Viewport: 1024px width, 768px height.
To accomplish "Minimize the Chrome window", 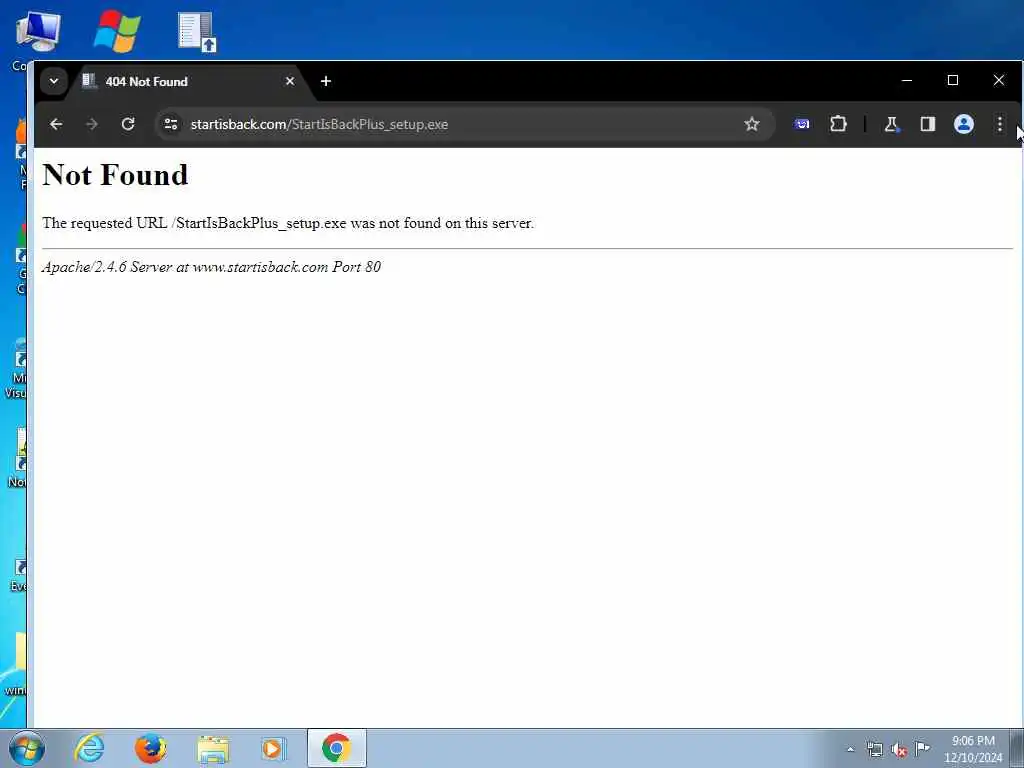I will pos(906,80).
